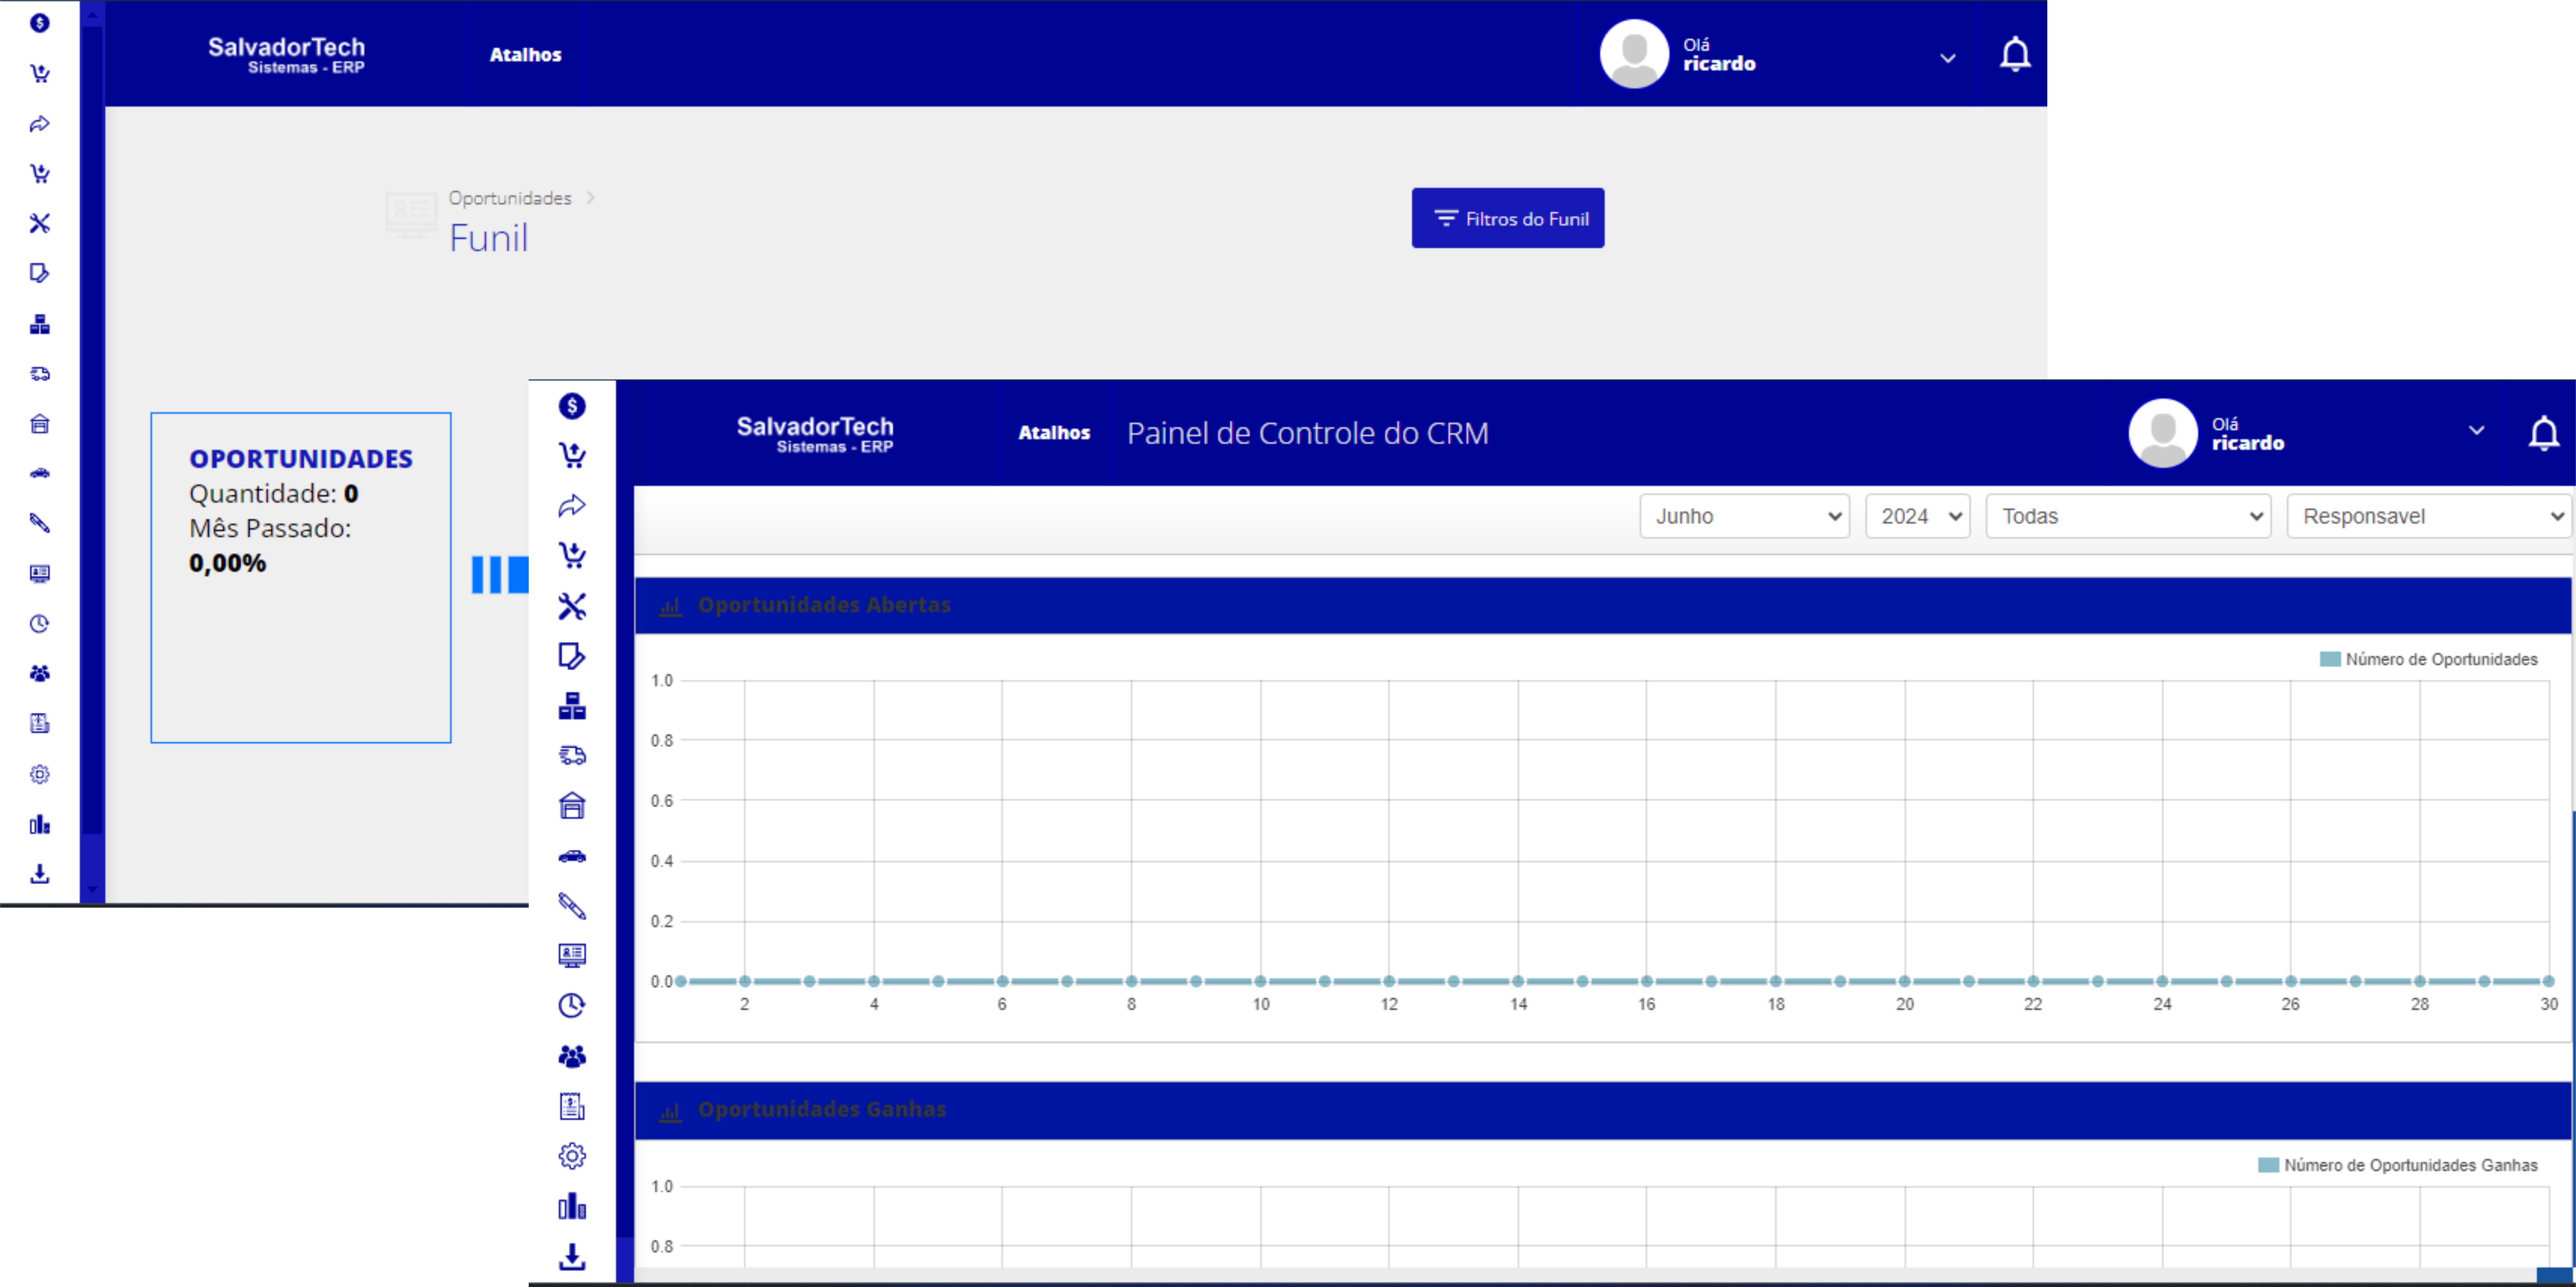This screenshot has width=2576, height=1287.
Task: Open the users group icon in CRM sidebar
Action: tap(572, 1056)
